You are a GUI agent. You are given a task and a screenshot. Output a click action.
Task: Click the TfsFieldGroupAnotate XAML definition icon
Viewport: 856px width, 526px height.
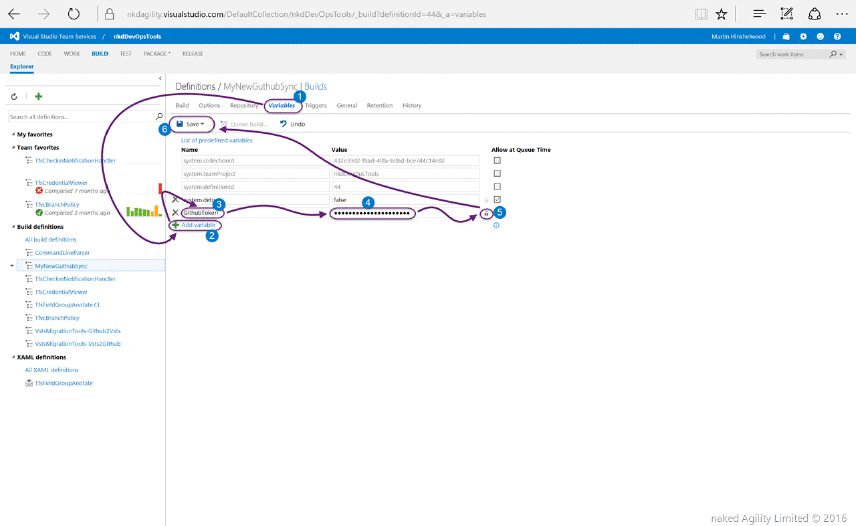[x=29, y=383]
